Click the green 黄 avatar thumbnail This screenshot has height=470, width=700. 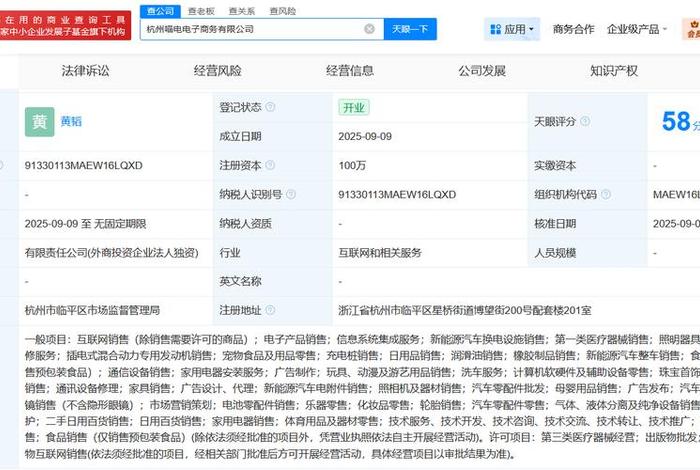coord(39,121)
